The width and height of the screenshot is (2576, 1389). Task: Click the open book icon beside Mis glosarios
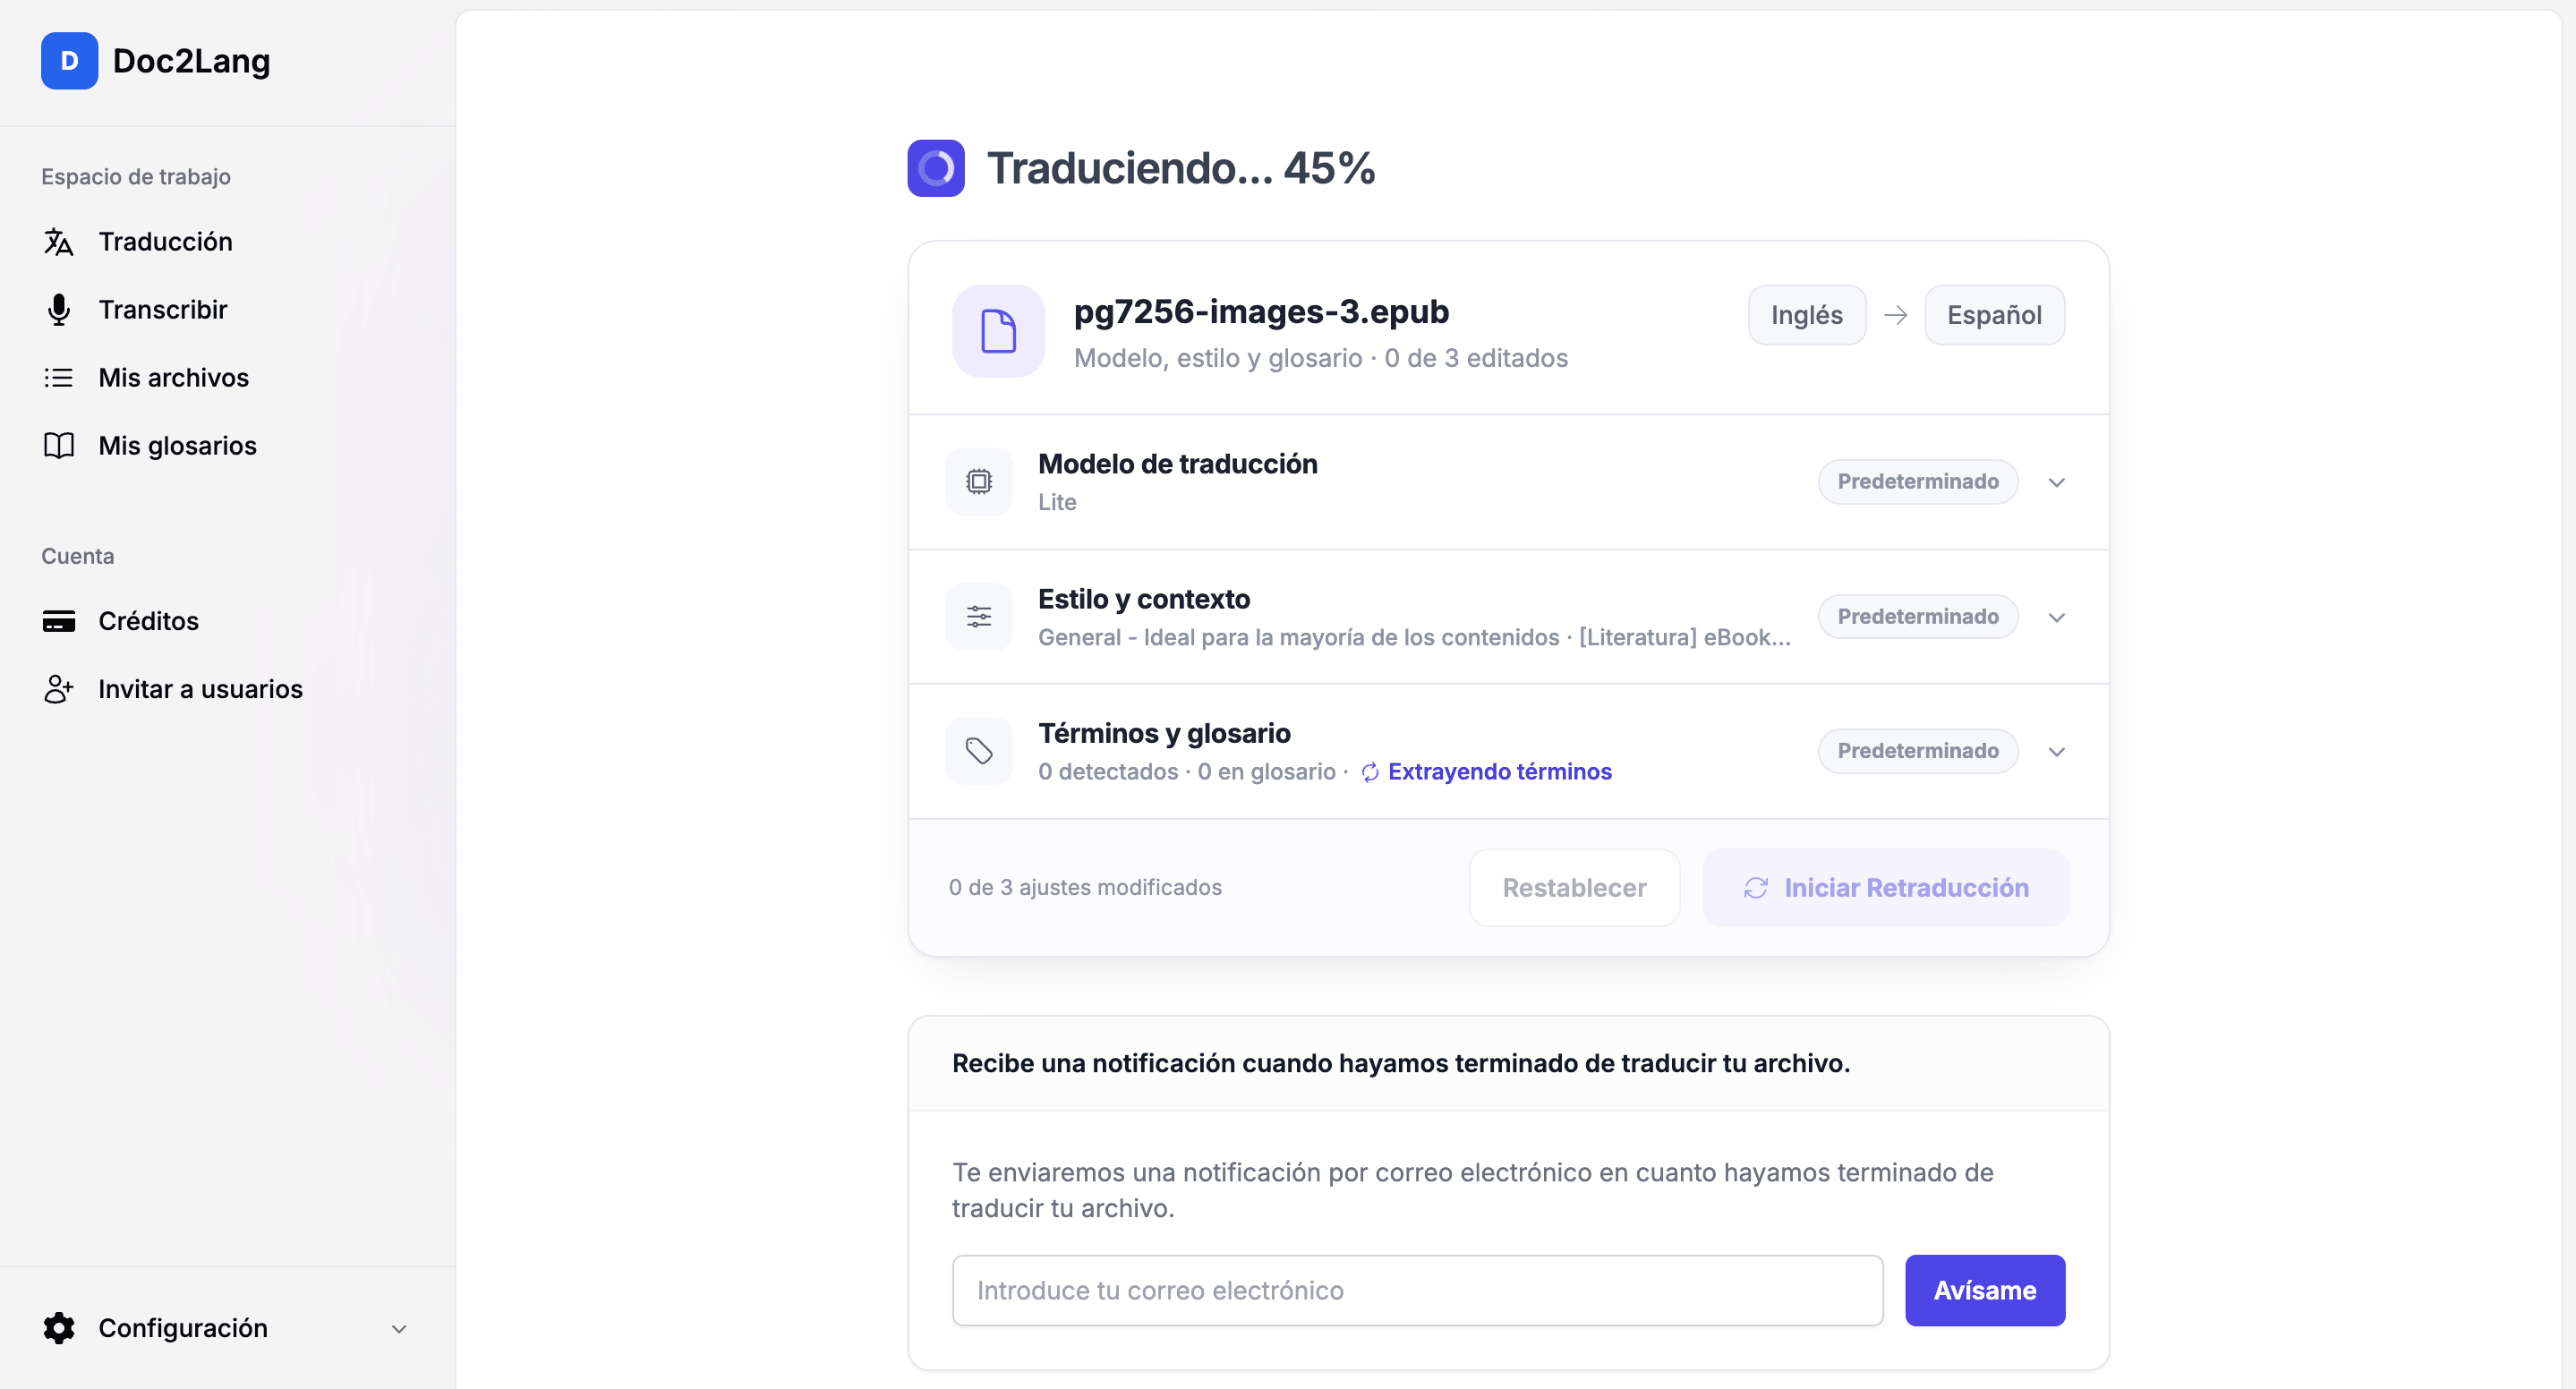pos(59,446)
